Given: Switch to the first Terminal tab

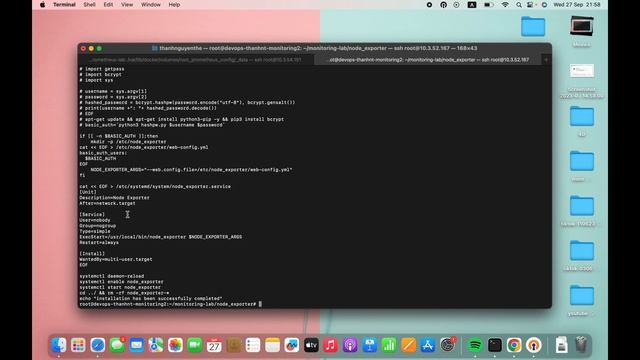Looking at the screenshot, I should [196, 60].
